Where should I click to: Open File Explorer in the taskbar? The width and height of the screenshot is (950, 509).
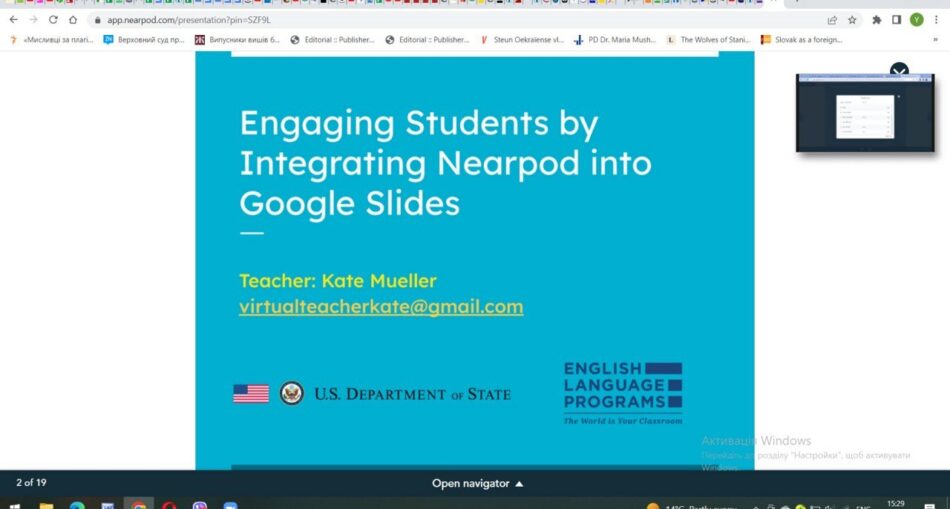tap(46, 506)
